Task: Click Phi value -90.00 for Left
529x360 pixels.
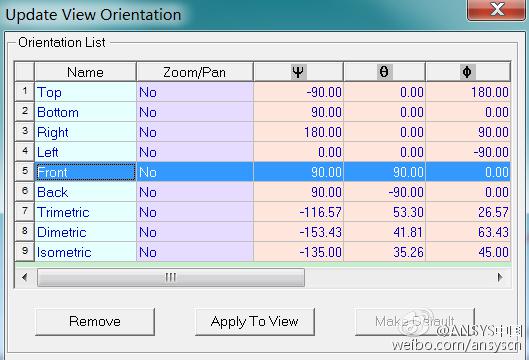Action: (468, 151)
